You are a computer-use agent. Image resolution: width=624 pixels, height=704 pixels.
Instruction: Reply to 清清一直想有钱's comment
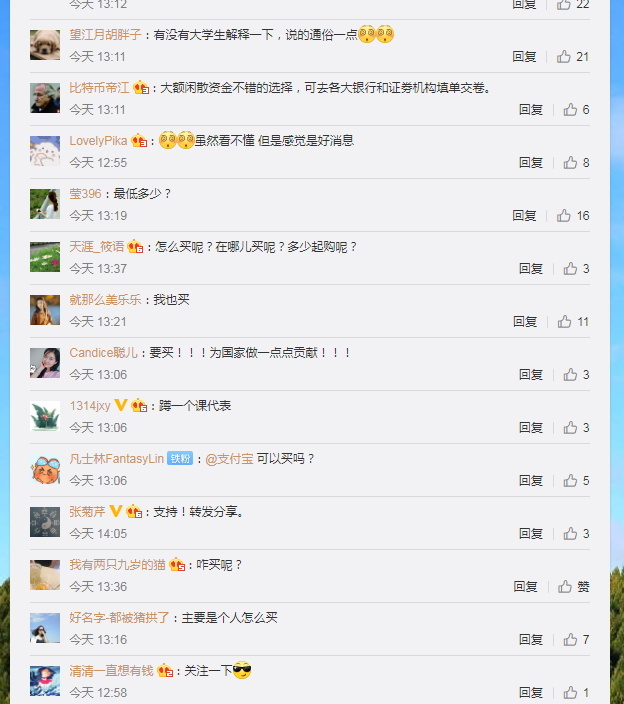(531, 692)
